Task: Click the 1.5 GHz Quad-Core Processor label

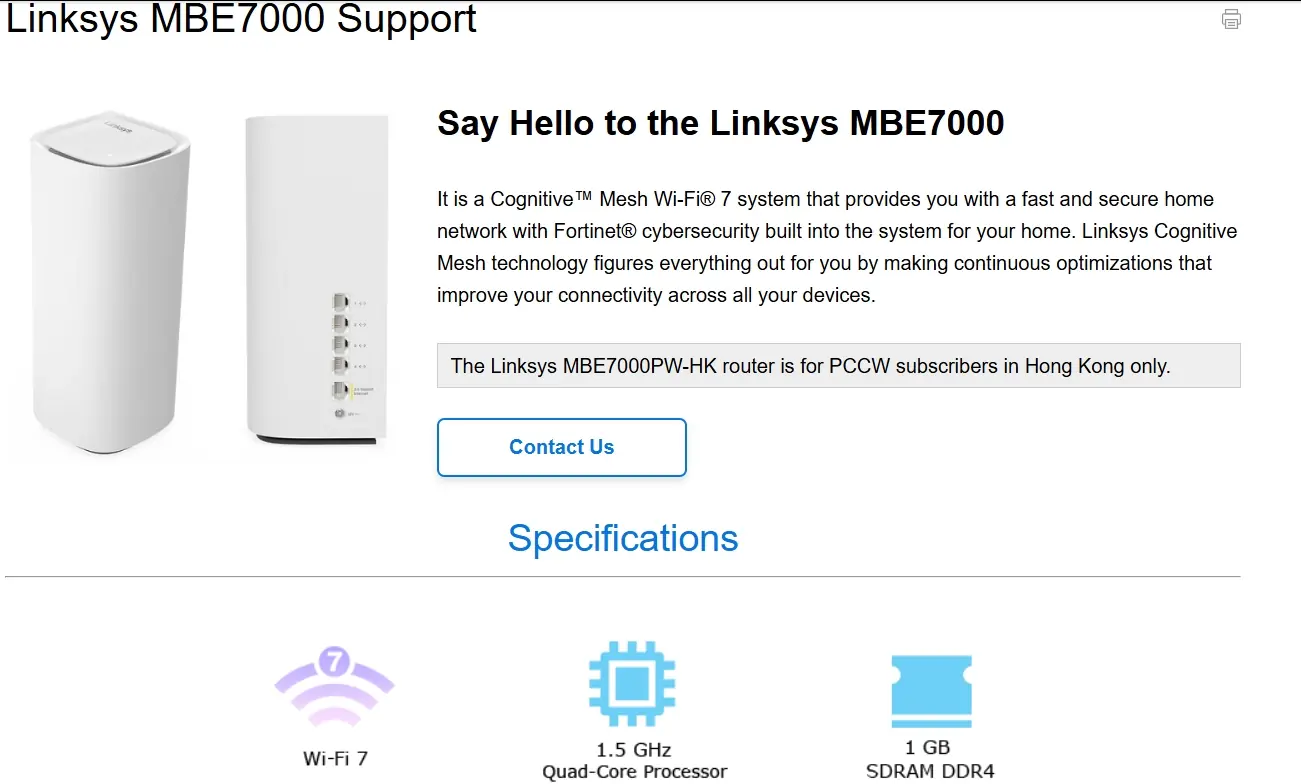Action: [x=634, y=760]
